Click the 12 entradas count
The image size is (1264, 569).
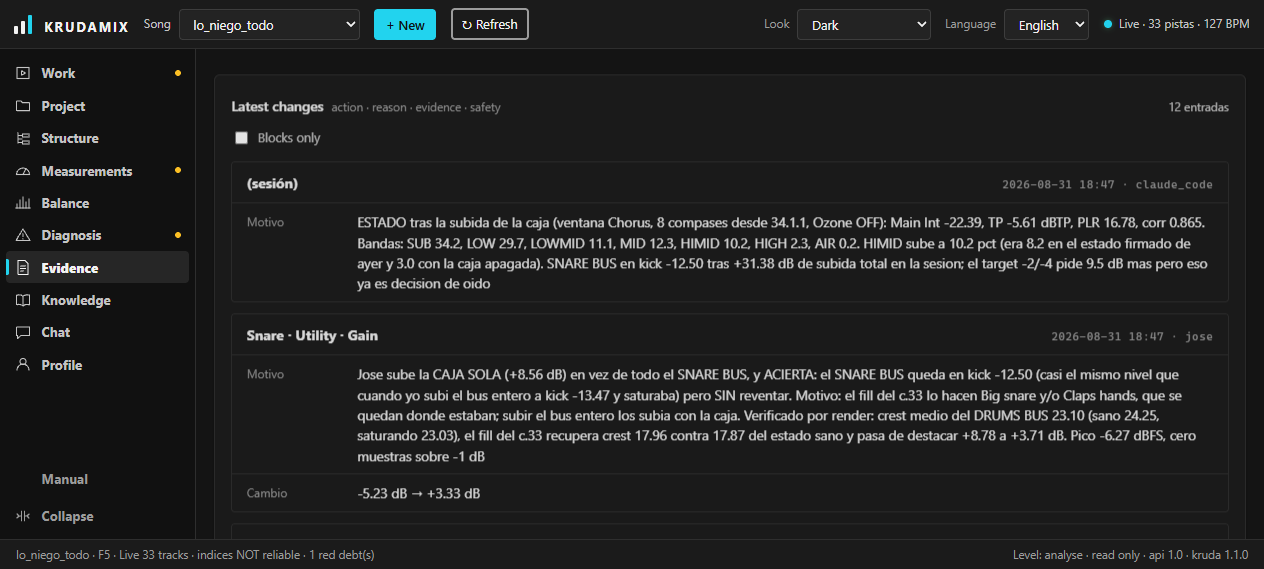pyautogui.click(x=1198, y=107)
